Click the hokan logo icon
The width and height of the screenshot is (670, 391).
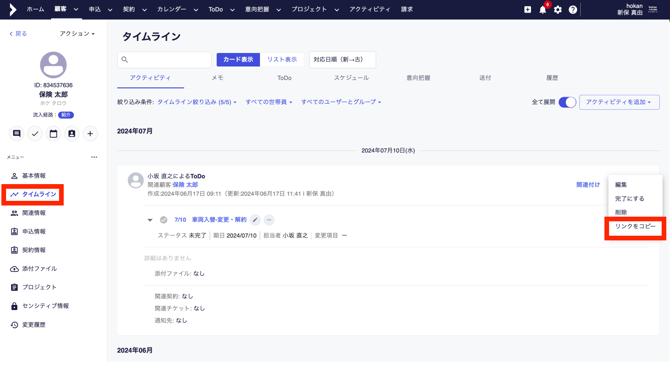tap(13, 9)
